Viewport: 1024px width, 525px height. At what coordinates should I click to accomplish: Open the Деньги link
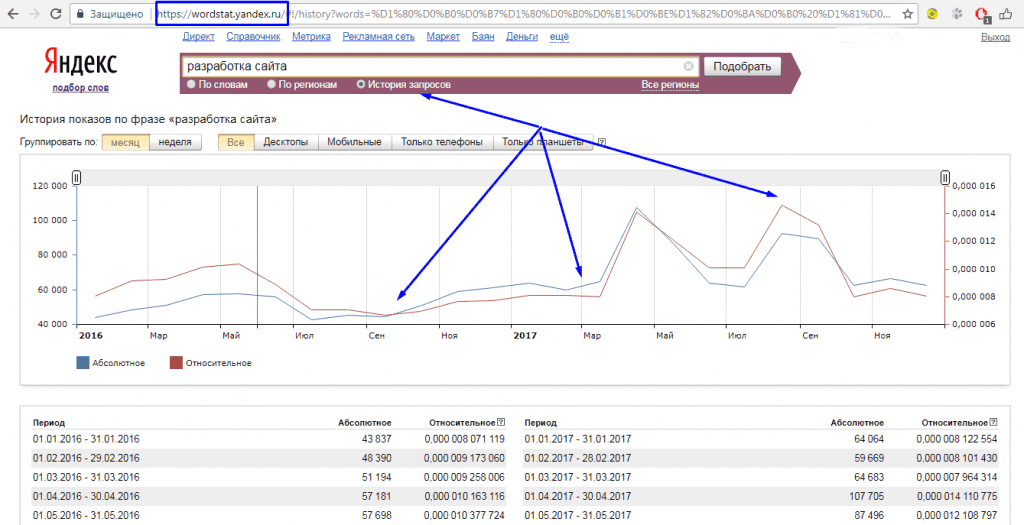tap(522, 37)
